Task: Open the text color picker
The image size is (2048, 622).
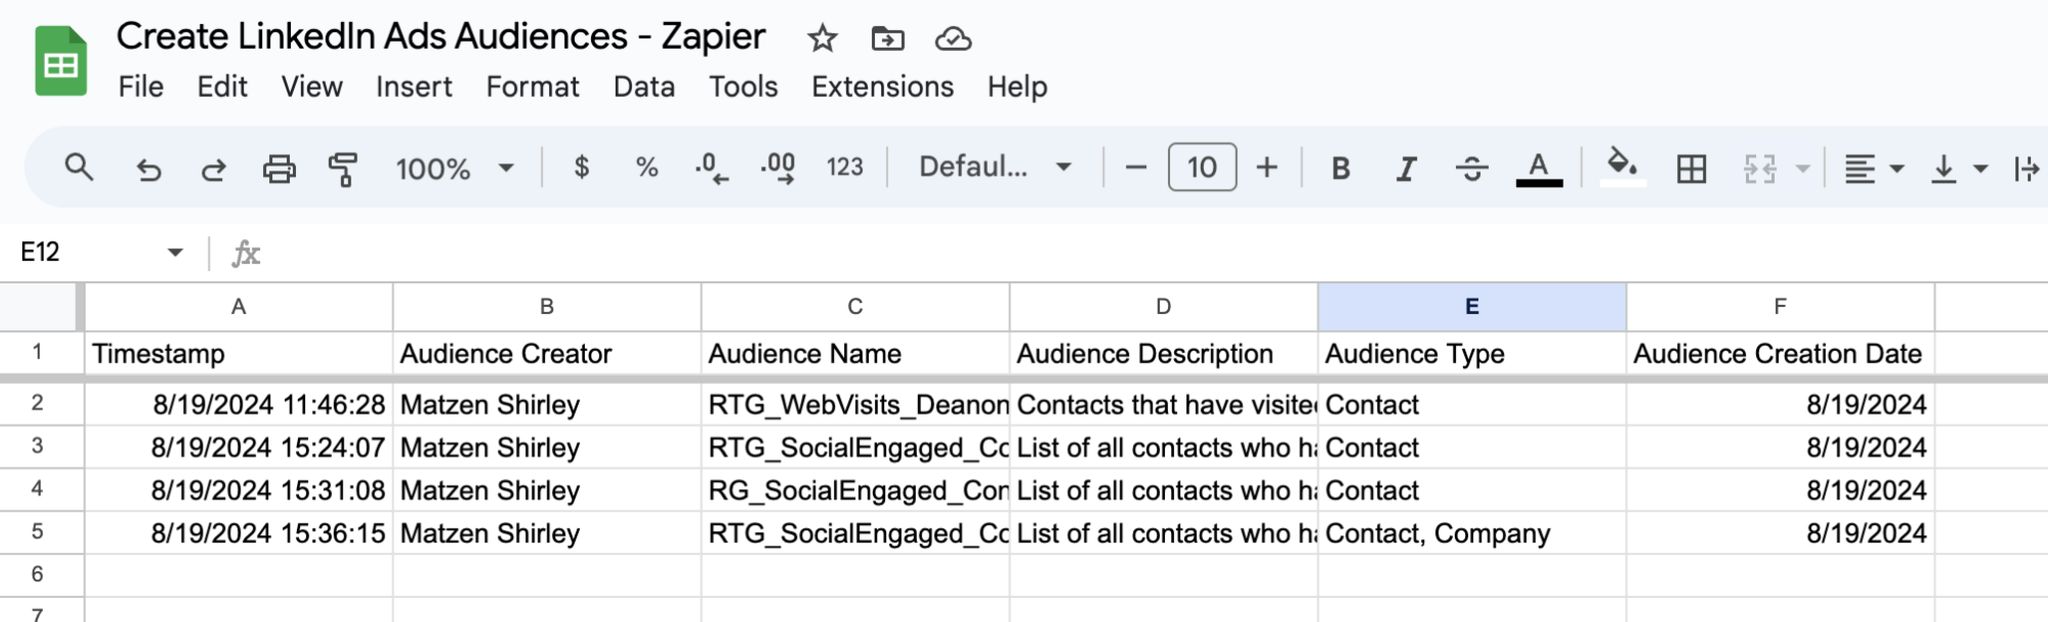Action: (x=1539, y=168)
